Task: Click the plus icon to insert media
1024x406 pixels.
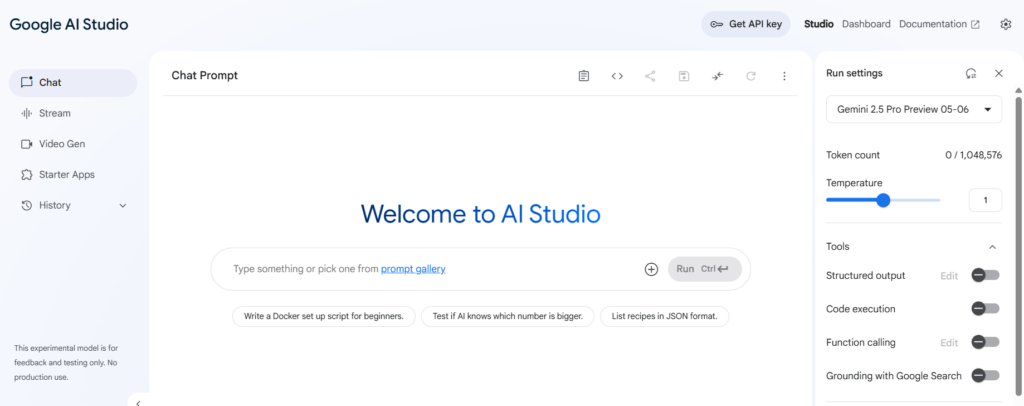Action: pyautogui.click(x=651, y=269)
